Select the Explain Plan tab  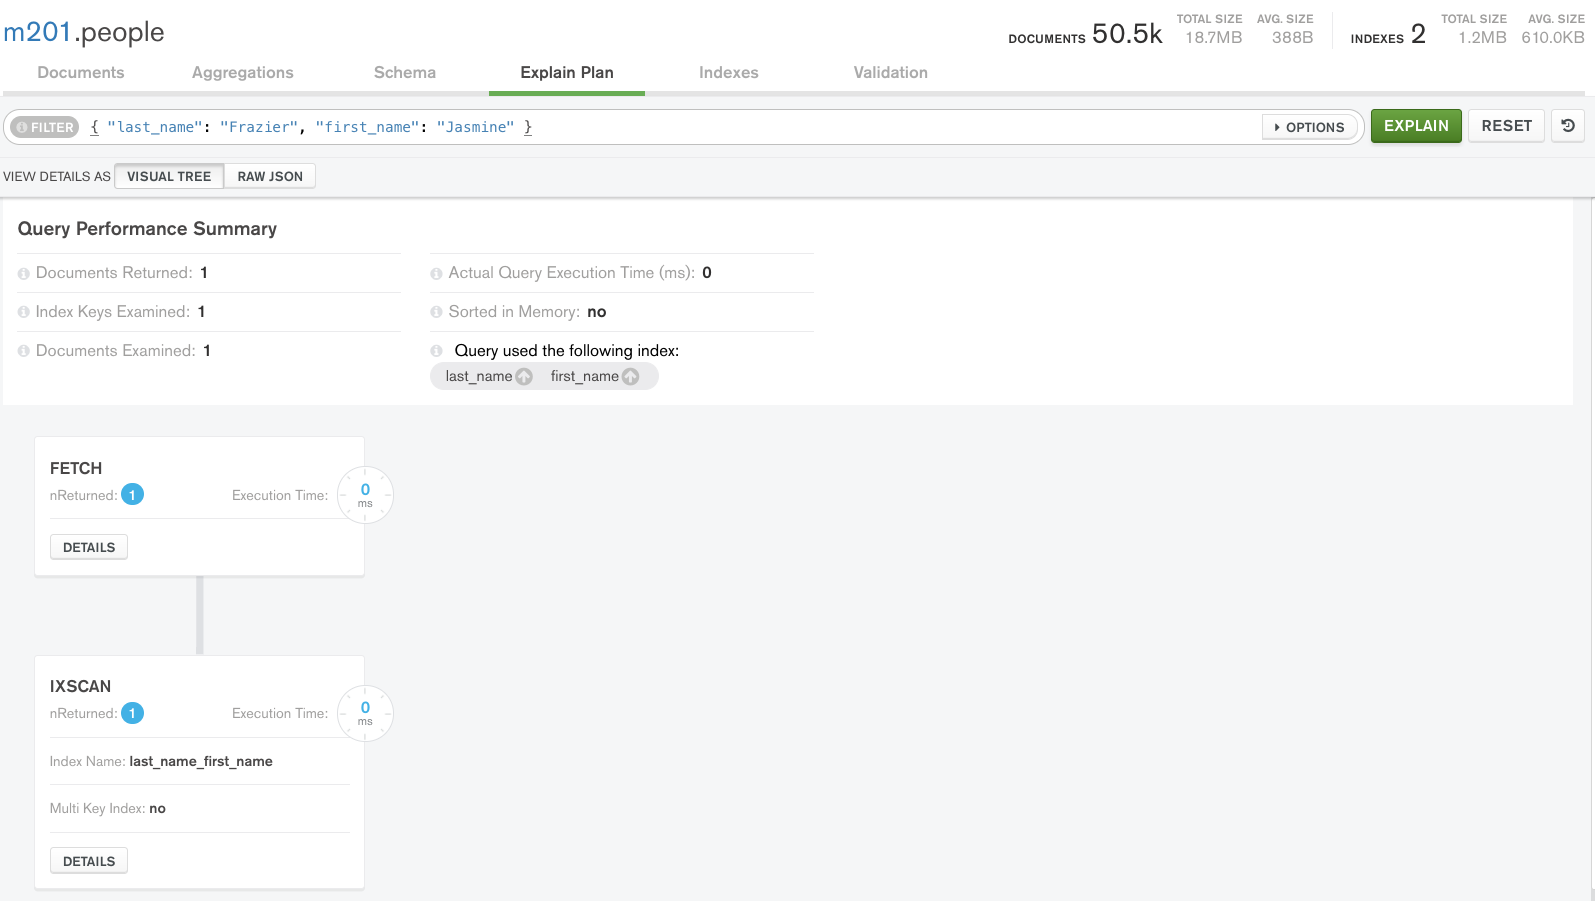(567, 72)
